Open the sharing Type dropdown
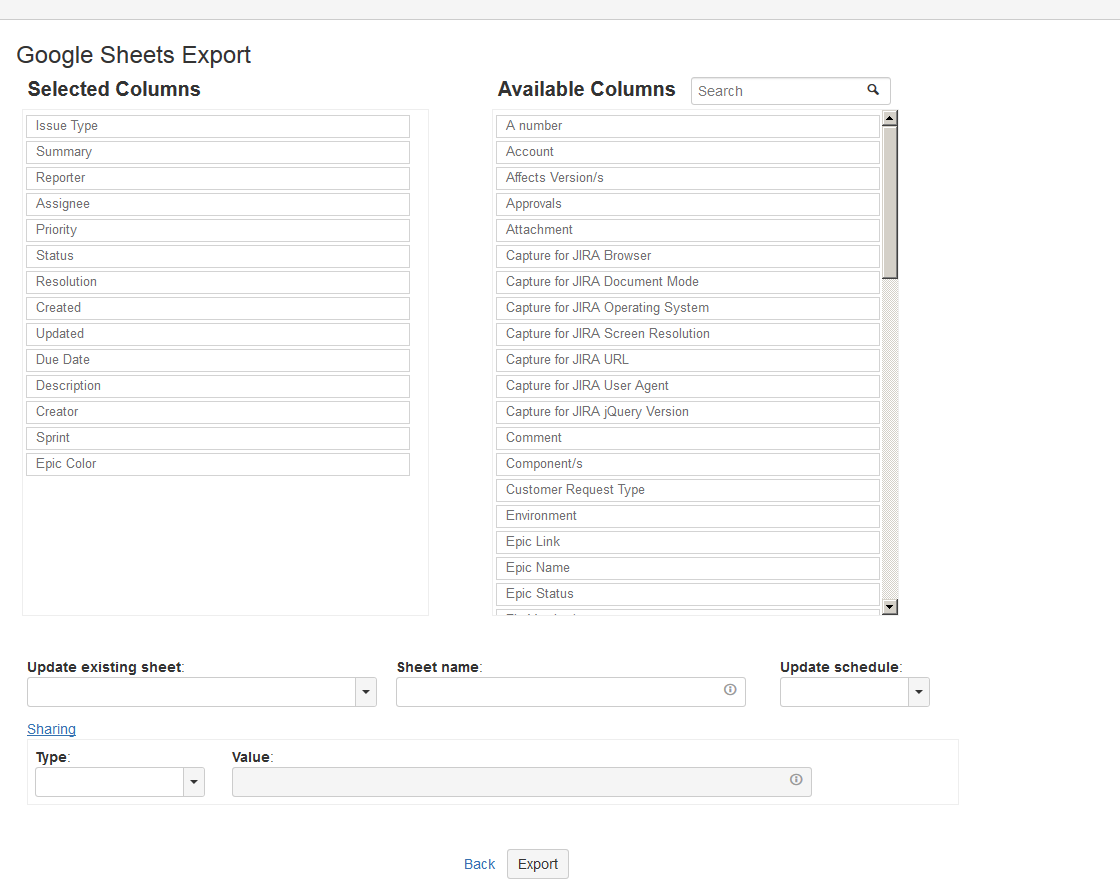The width and height of the screenshot is (1120, 895). 193,782
